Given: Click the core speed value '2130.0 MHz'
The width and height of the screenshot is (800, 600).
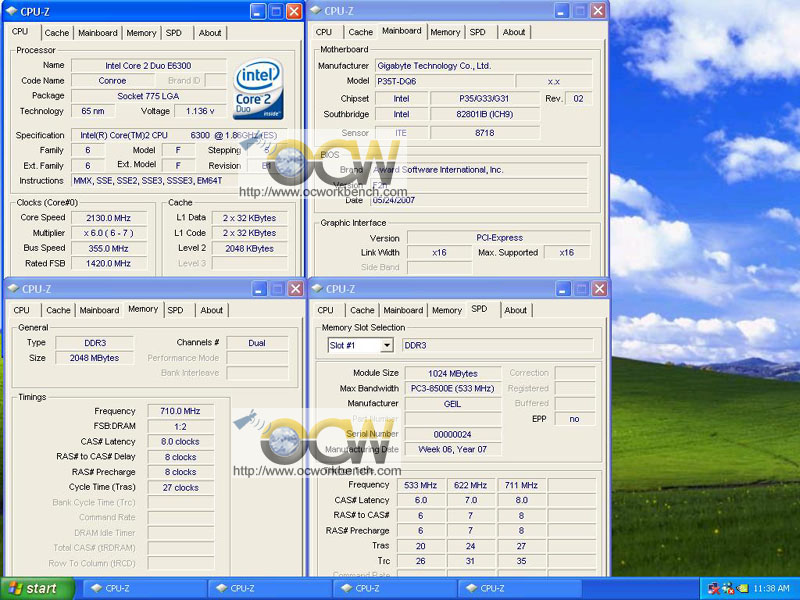Looking at the screenshot, I should tap(109, 218).
